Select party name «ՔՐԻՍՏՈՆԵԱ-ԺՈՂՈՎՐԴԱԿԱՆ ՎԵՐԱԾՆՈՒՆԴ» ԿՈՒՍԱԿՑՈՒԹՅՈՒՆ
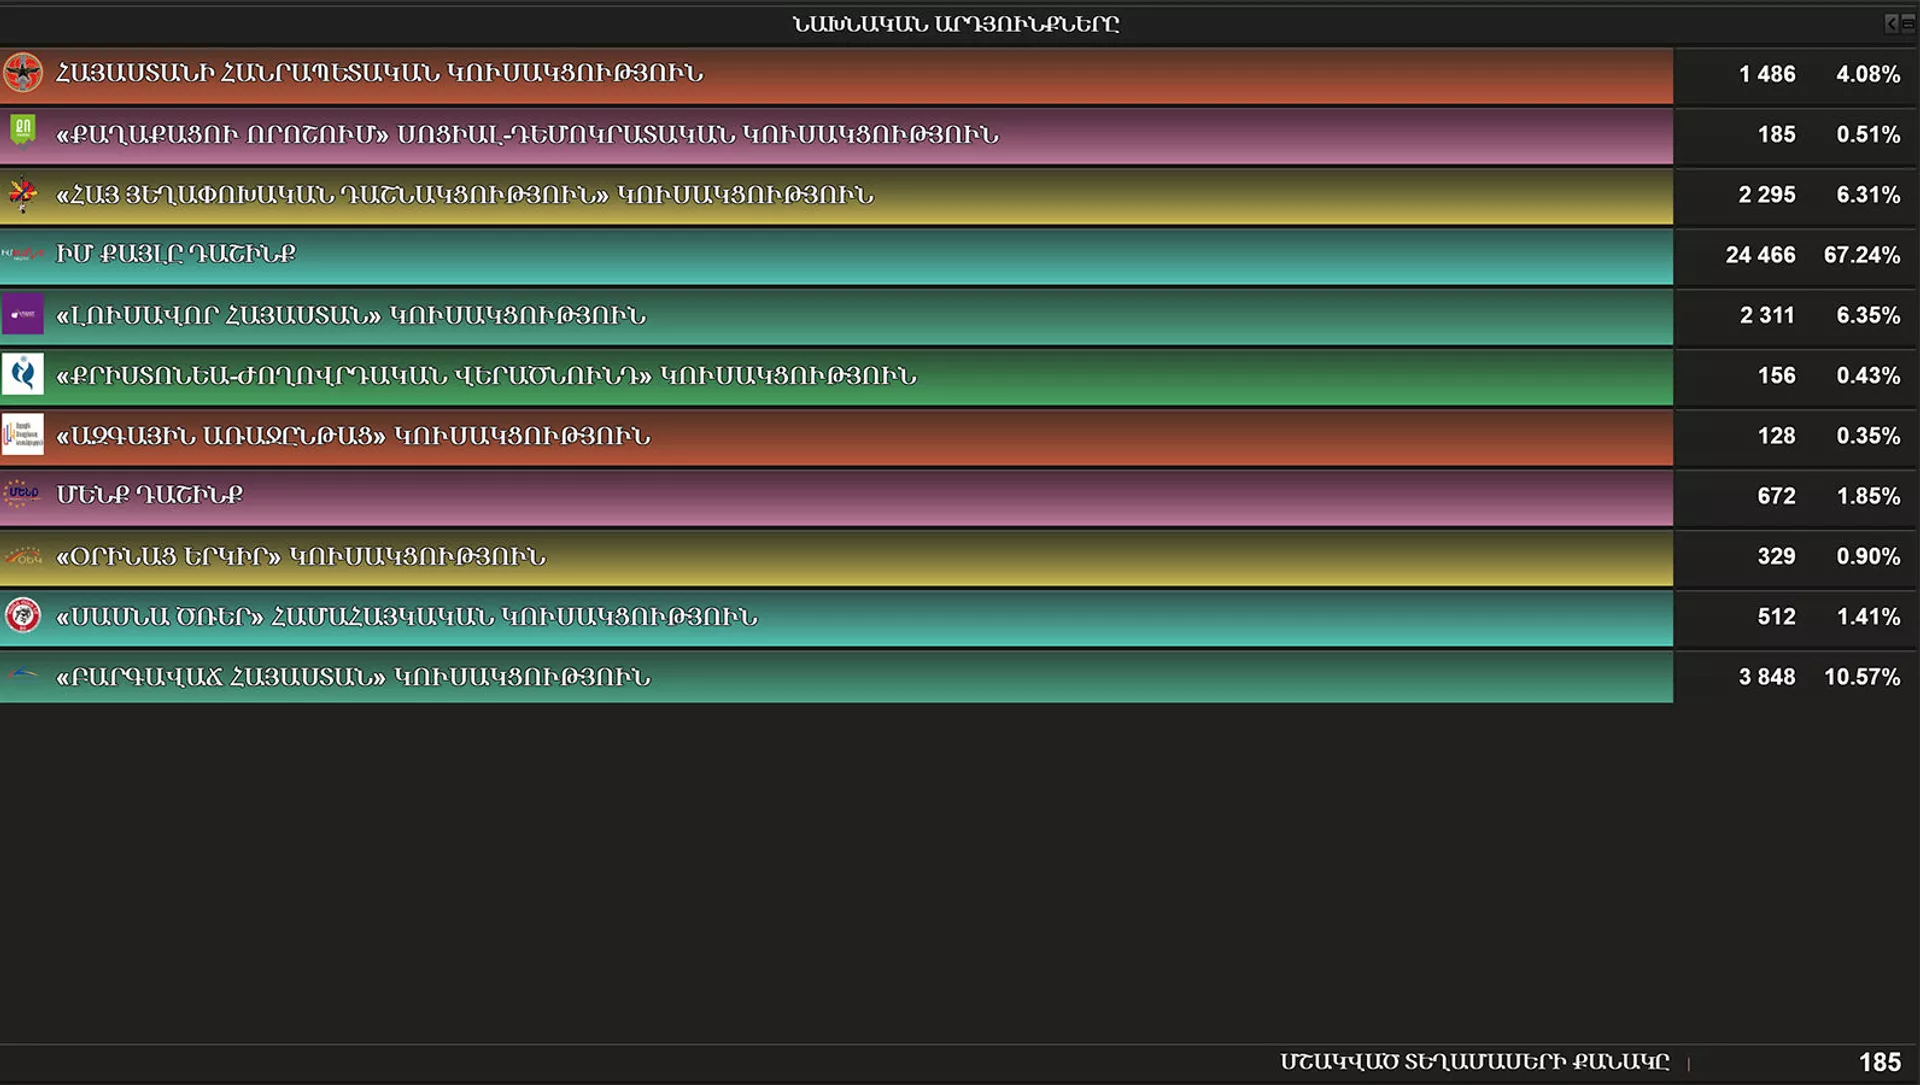1920x1085 pixels. tap(486, 376)
